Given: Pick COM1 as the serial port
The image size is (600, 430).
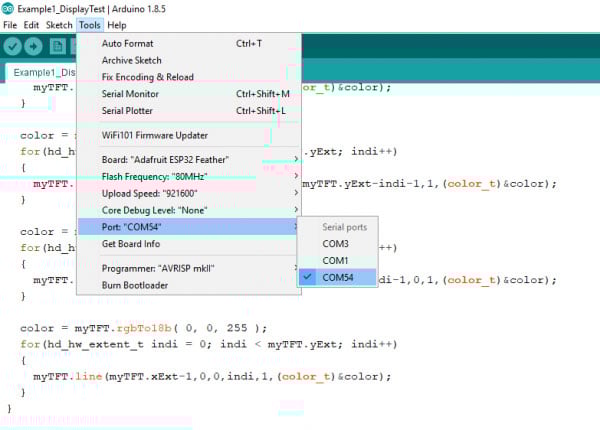Looking at the screenshot, I should point(335,260).
